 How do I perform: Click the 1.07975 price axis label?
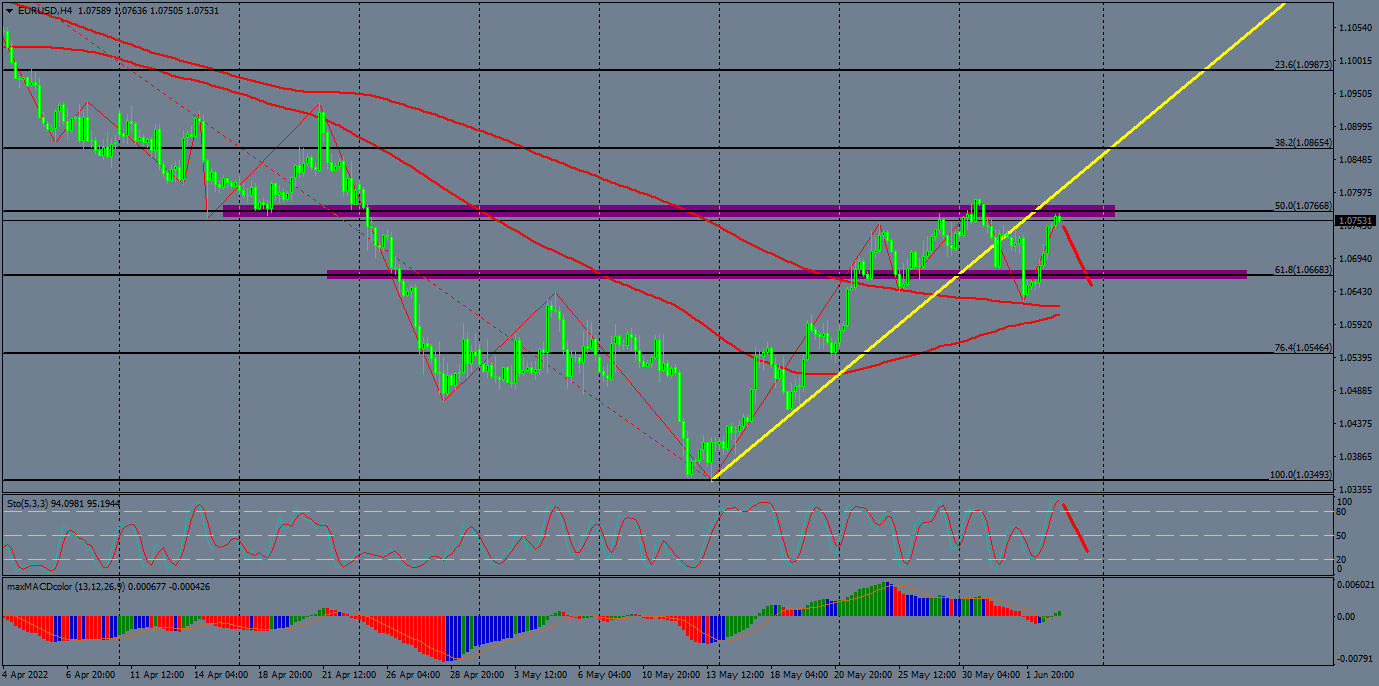click(1357, 193)
